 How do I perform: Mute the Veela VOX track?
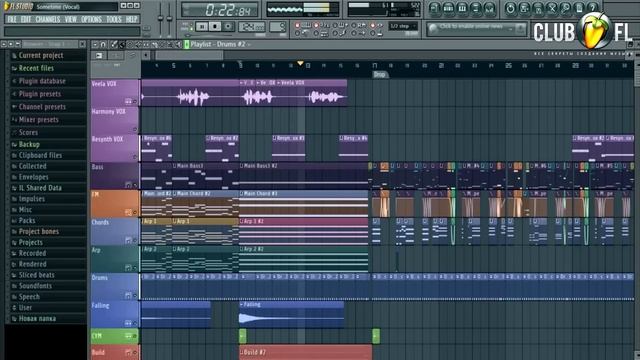135,101
